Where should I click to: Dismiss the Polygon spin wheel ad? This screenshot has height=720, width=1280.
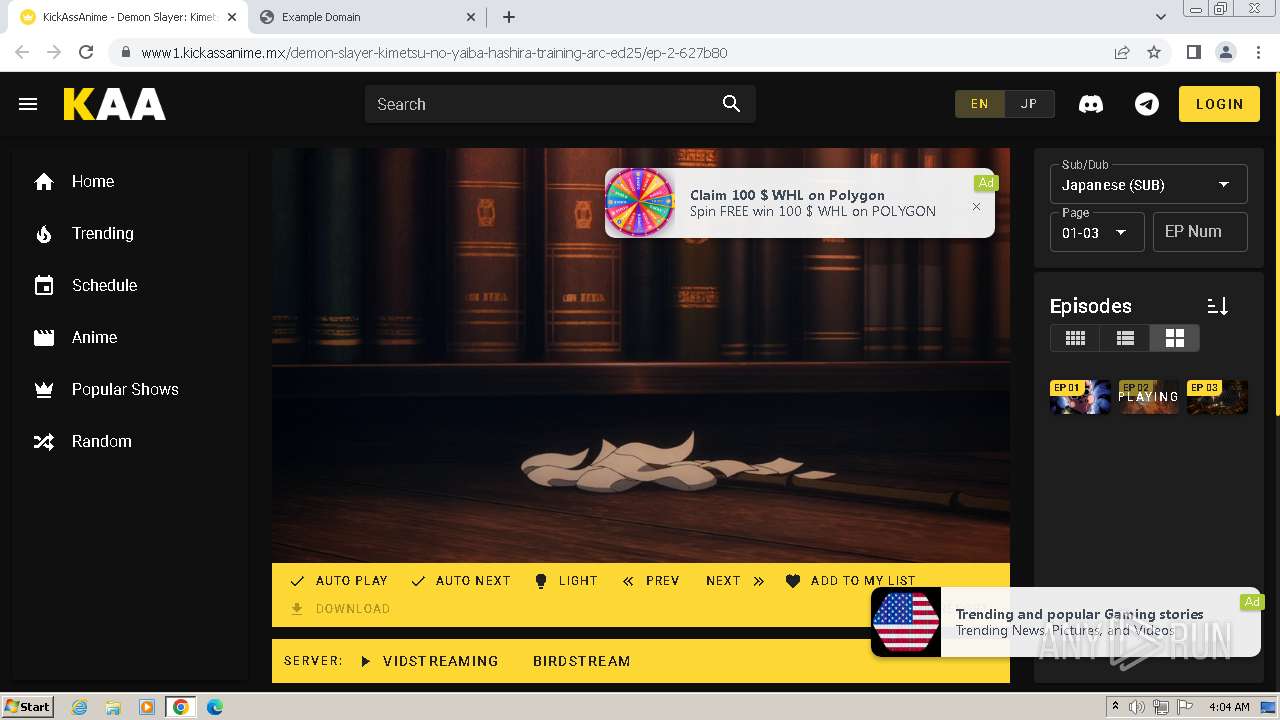pos(976,207)
